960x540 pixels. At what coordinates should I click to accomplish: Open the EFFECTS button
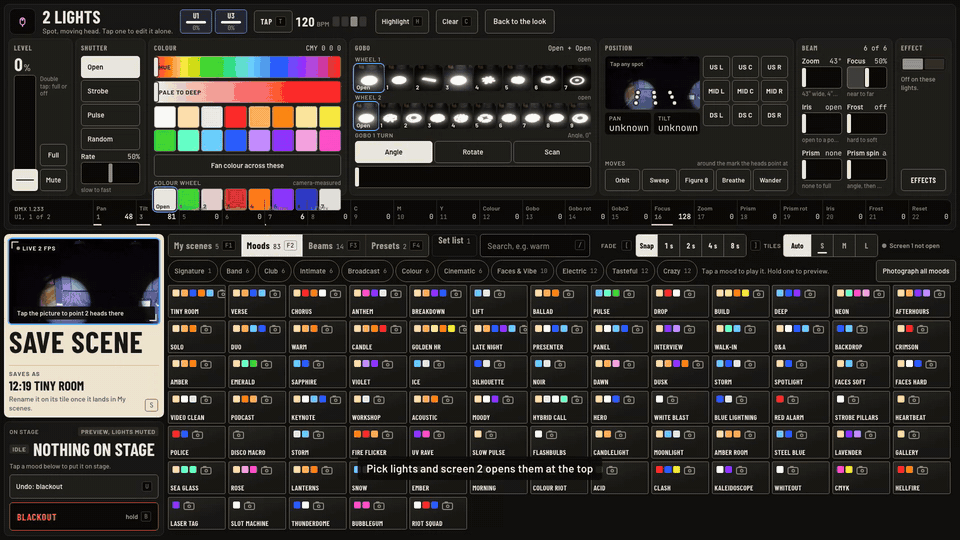coord(923,181)
